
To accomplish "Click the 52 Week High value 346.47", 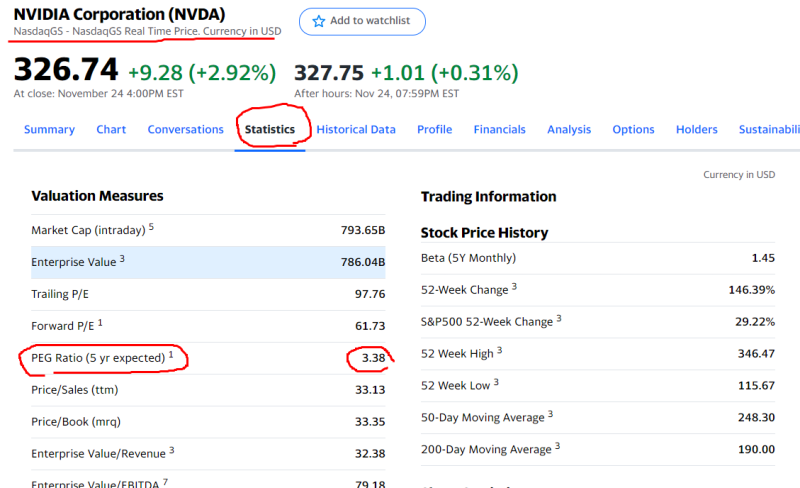I will 756,354.
